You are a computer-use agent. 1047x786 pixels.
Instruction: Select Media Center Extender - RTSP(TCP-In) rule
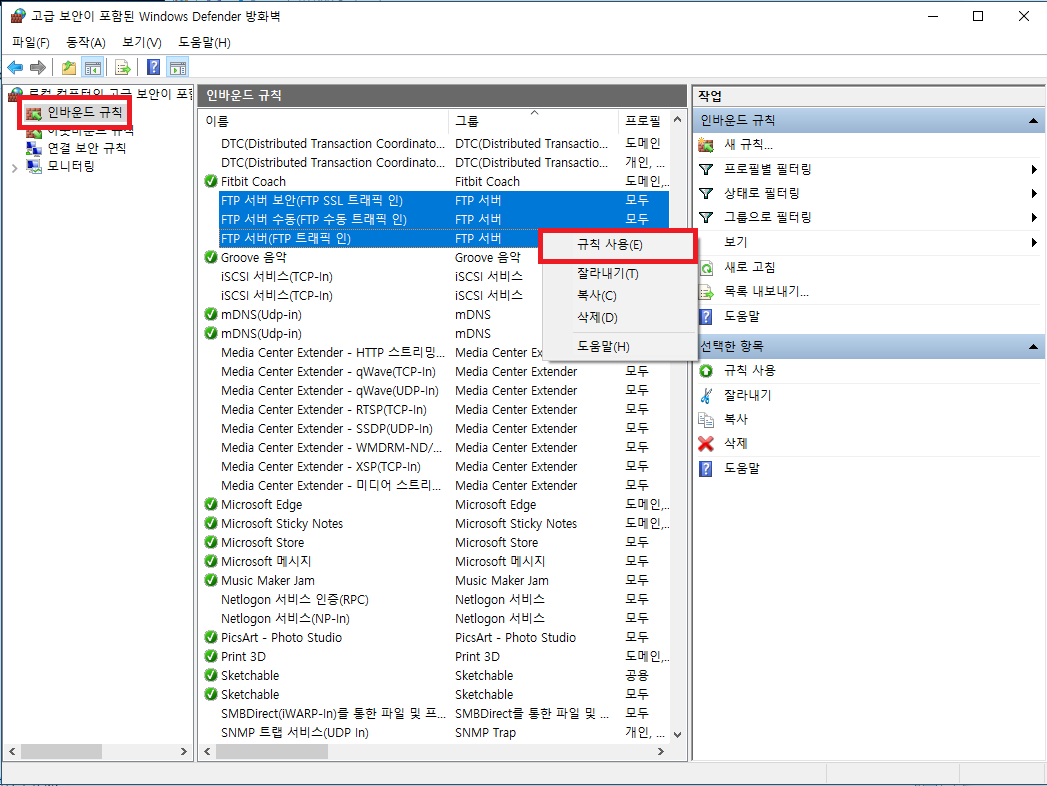434,409
